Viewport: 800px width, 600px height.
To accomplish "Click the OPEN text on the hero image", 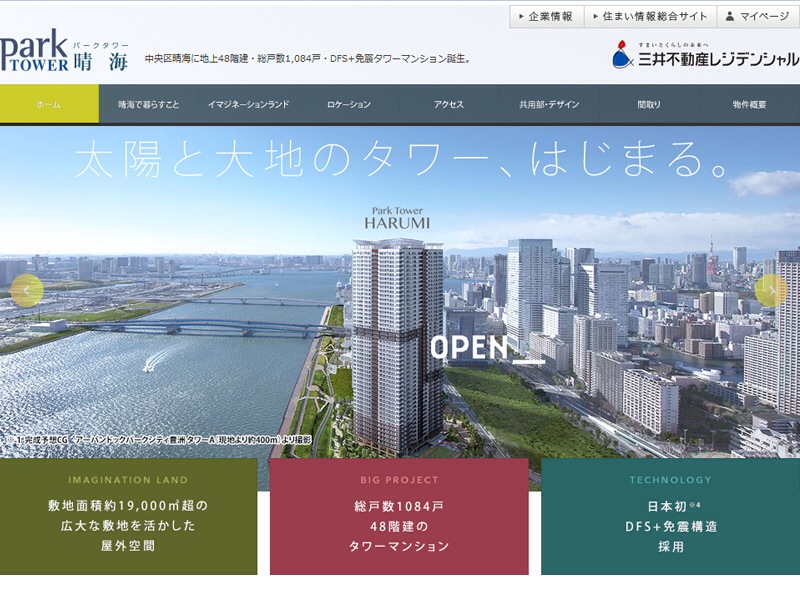I will pyautogui.click(x=470, y=348).
